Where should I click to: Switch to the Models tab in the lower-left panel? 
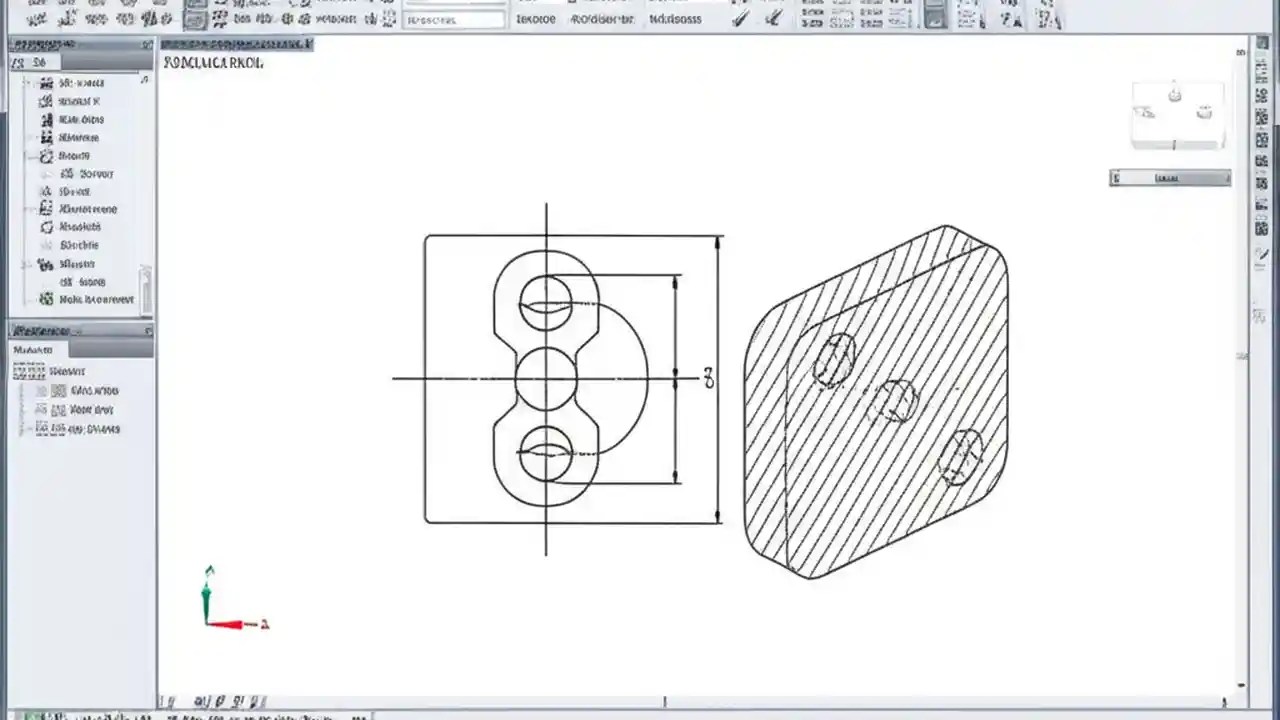[34, 350]
